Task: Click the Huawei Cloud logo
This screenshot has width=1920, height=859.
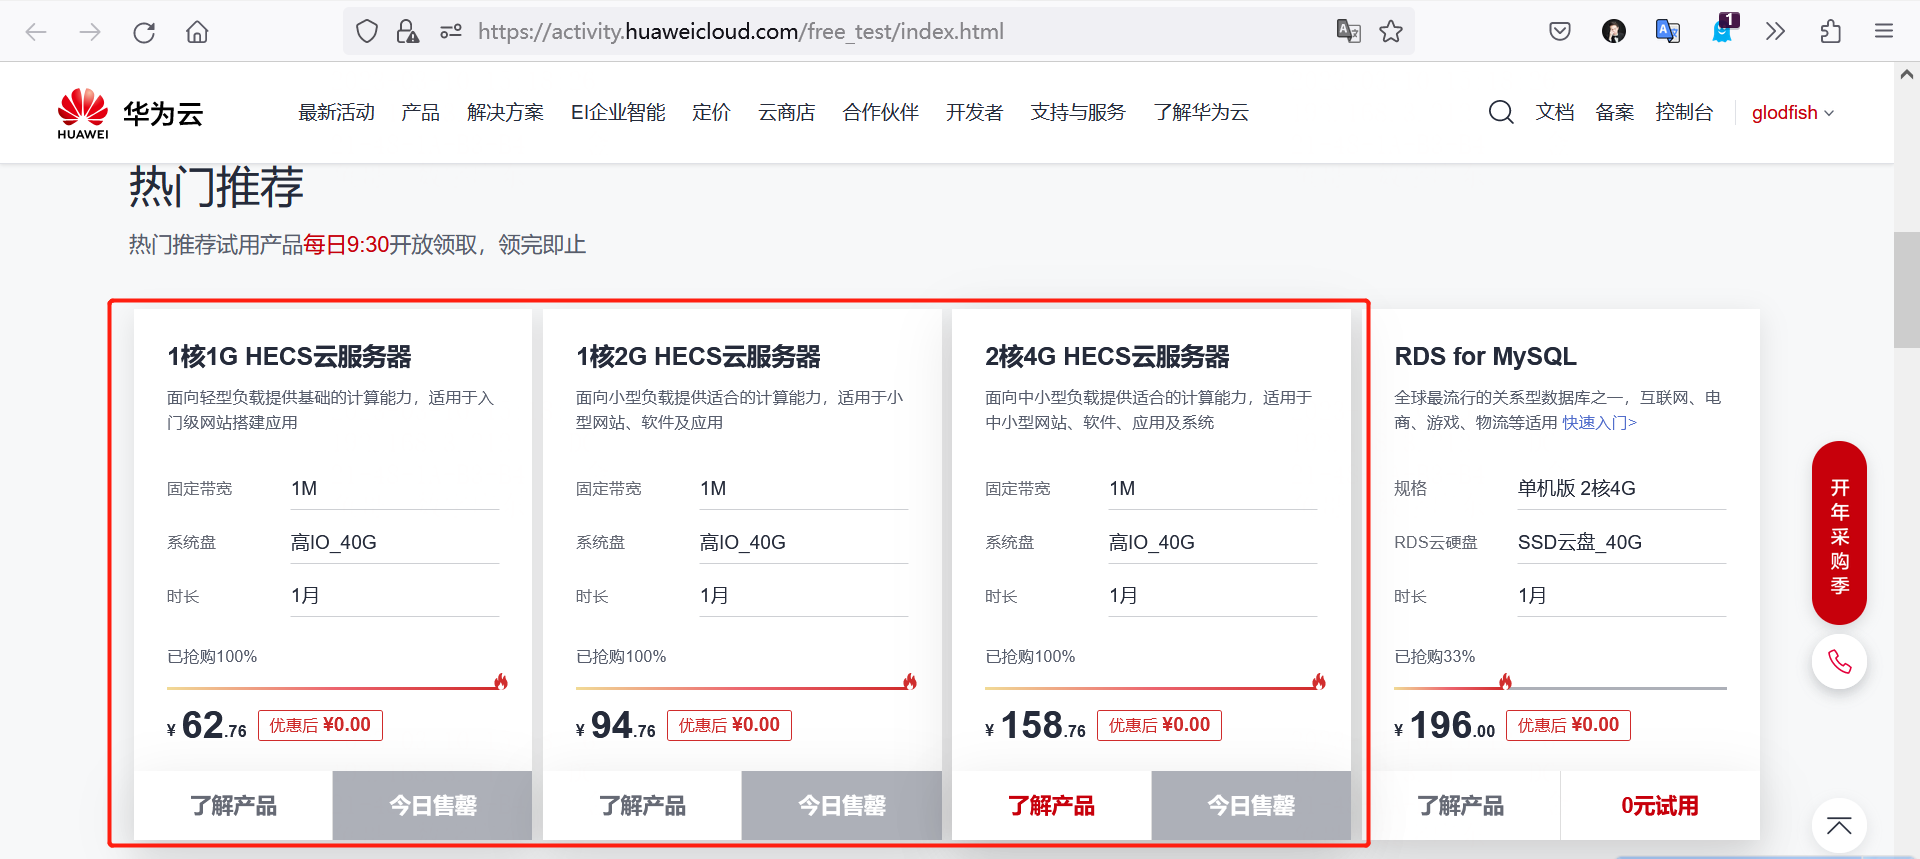Action: tap(130, 113)
